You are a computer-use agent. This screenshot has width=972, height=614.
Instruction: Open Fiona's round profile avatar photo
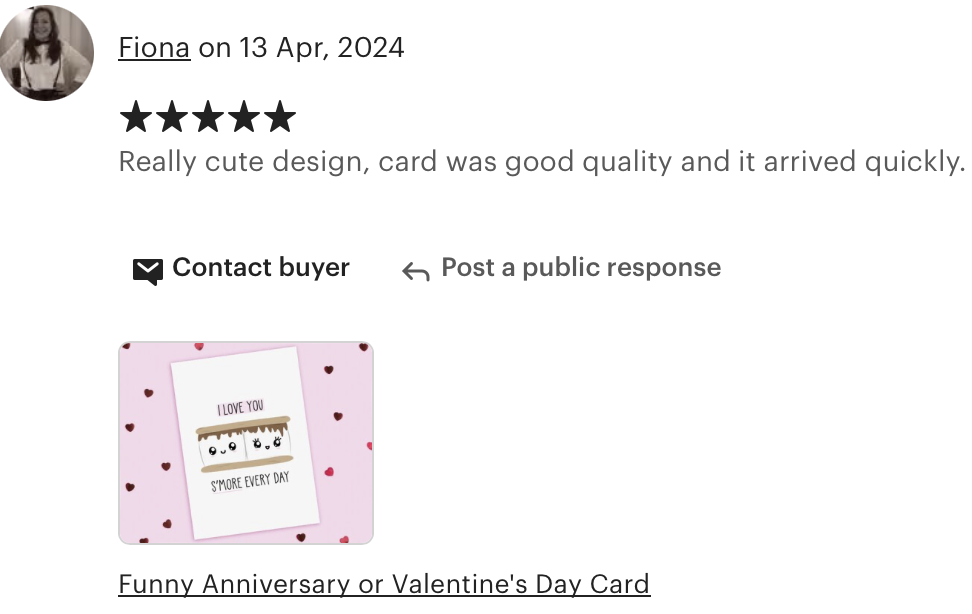point(46,52)
